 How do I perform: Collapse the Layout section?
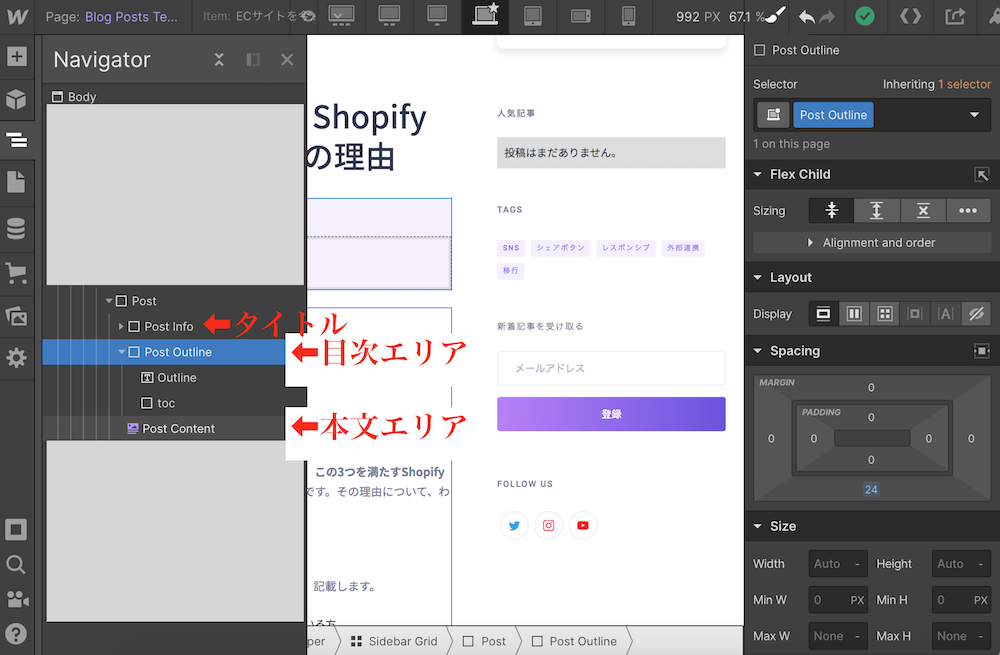click(758, 277)
